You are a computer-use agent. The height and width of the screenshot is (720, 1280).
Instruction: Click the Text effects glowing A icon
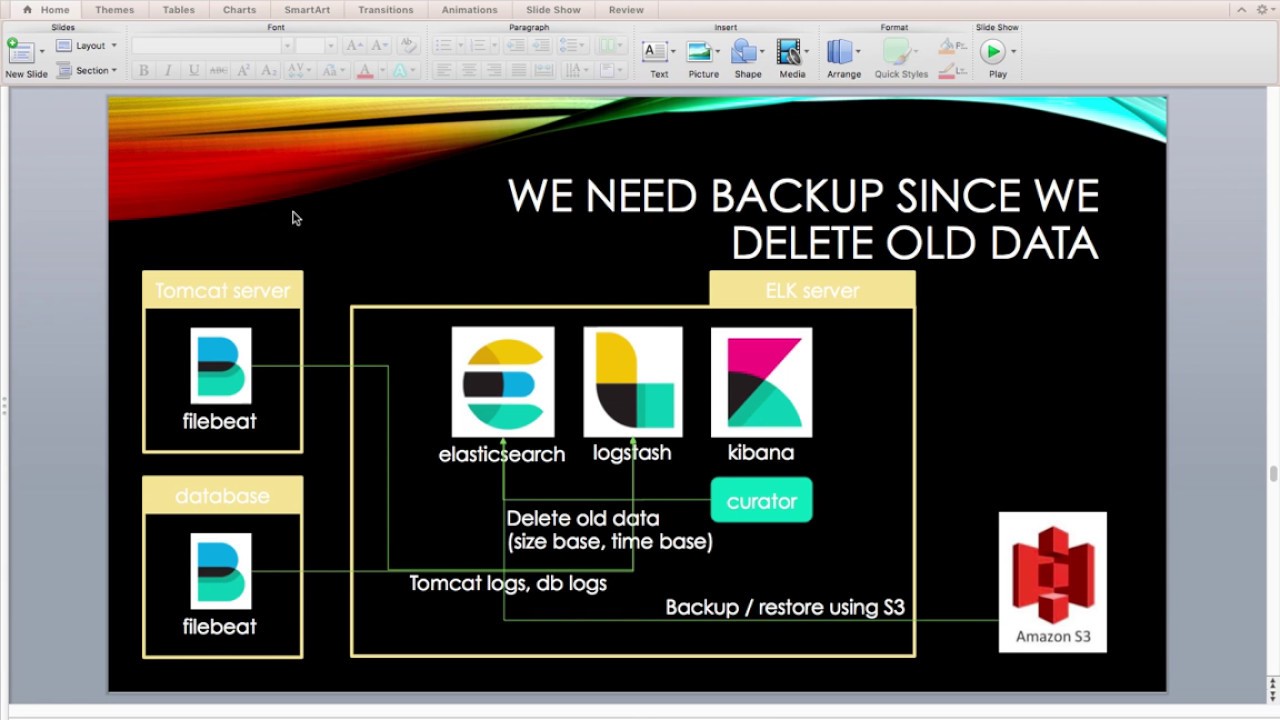pos(400,70)
